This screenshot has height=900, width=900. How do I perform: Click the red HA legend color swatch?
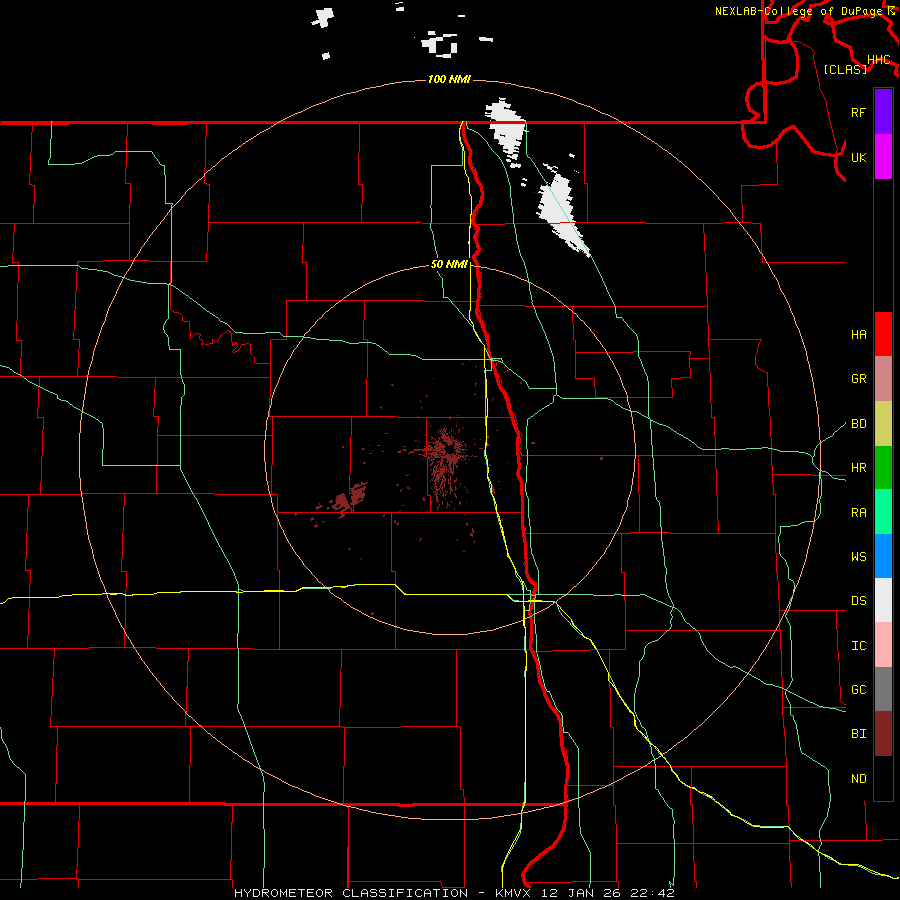coord(883,334)
